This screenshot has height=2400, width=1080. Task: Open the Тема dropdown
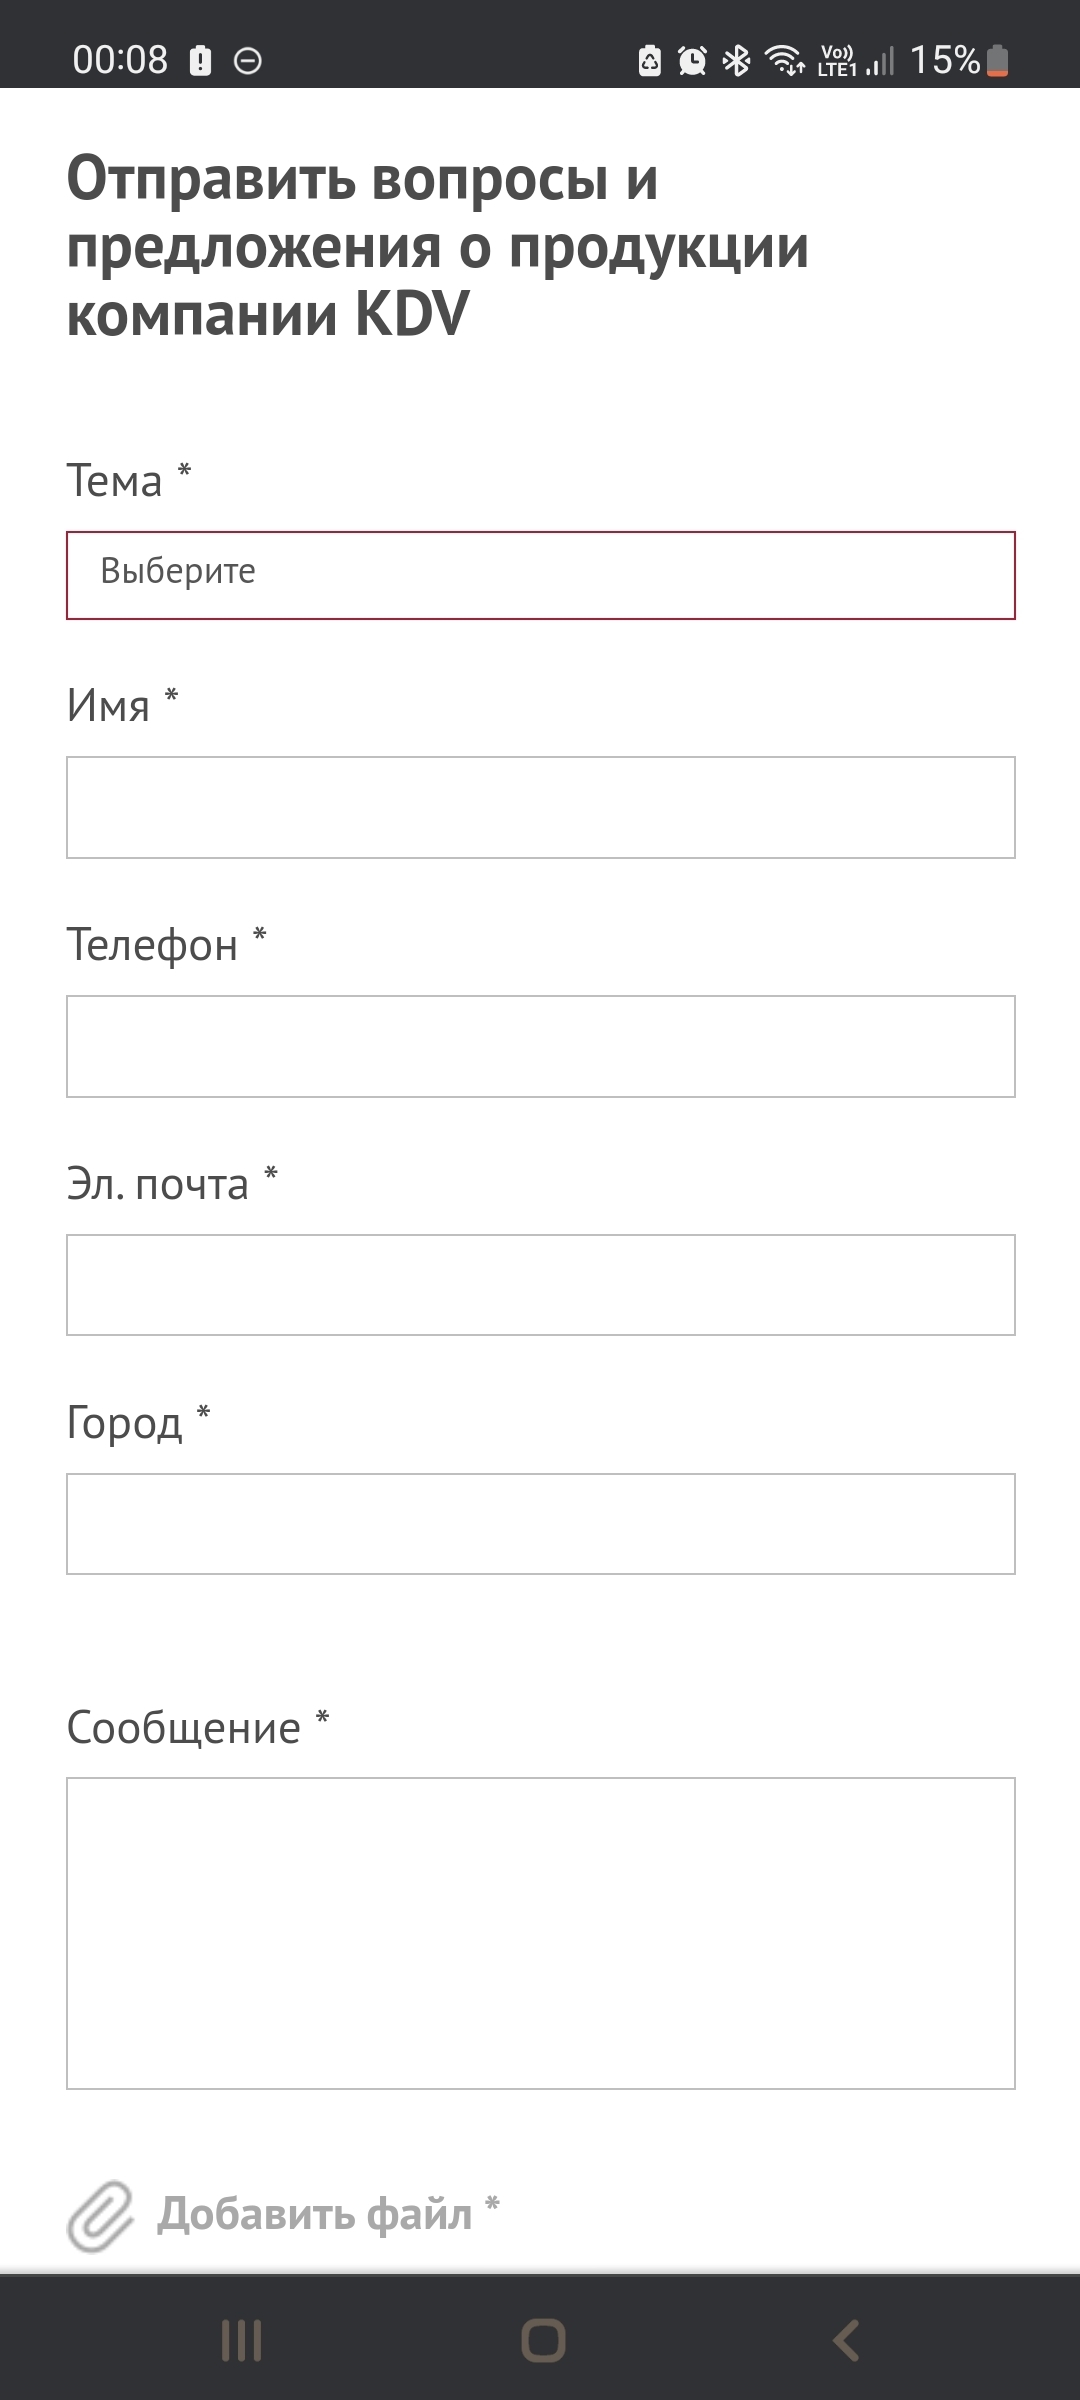[x=540, y=575]
